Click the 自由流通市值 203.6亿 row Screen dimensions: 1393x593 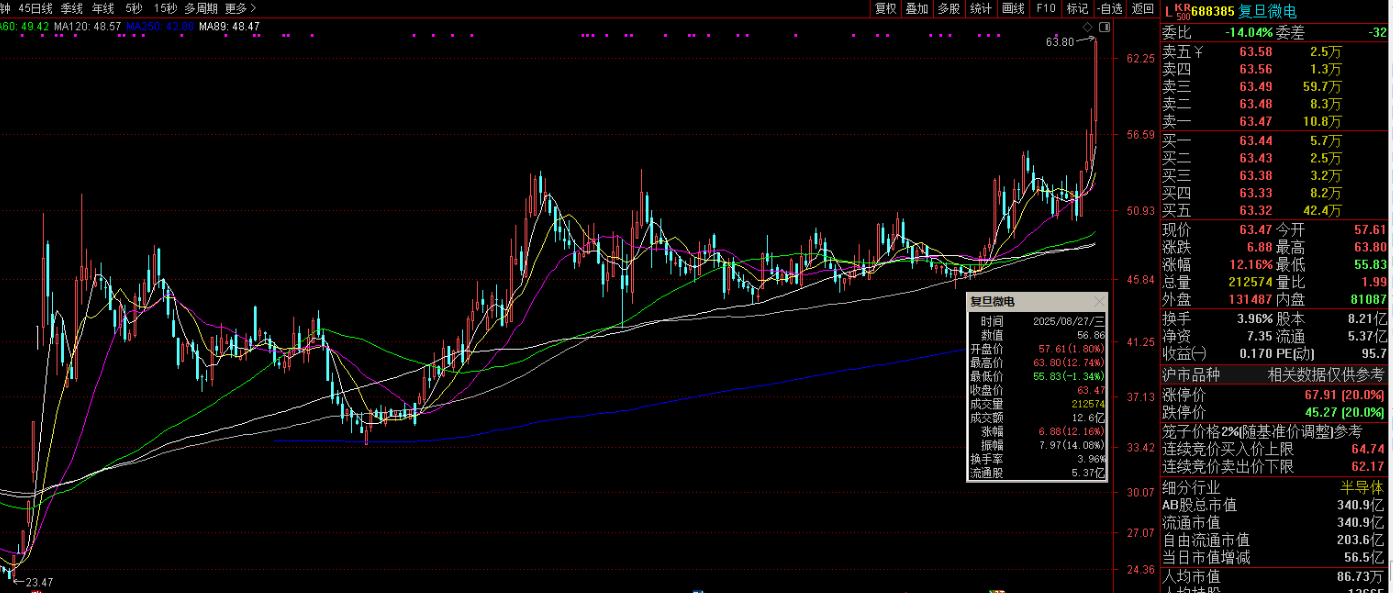[1275, 540]
